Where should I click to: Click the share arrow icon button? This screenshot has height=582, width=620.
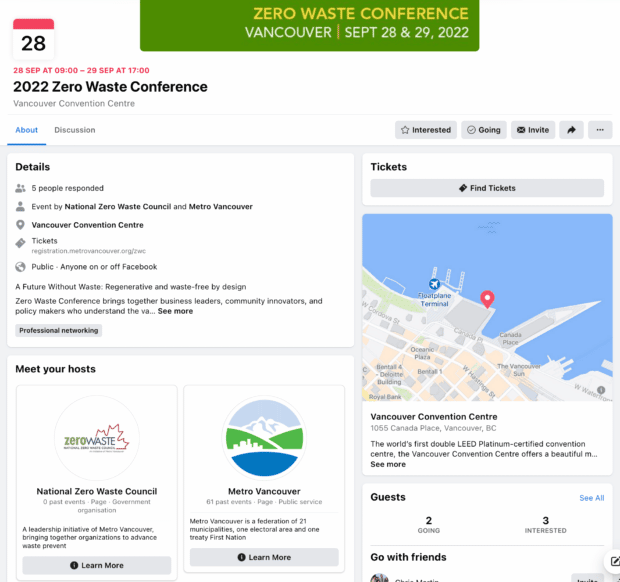coord(571,130)
